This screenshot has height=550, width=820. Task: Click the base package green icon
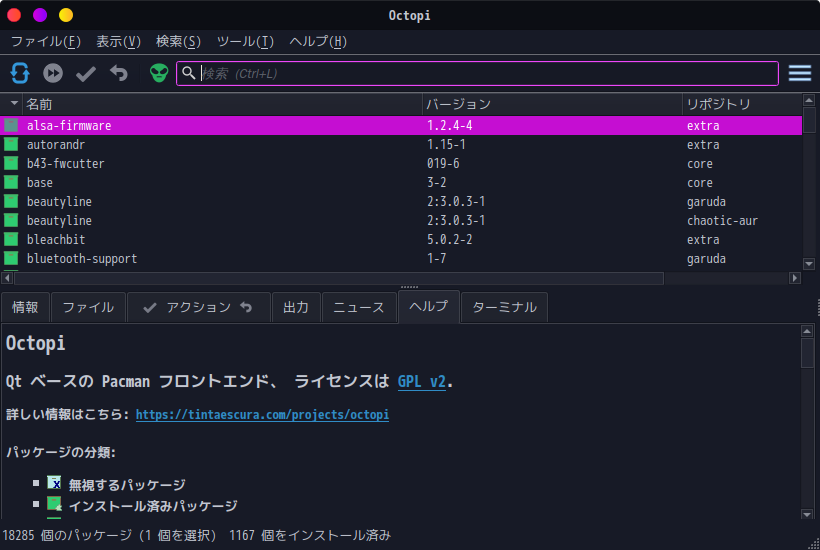coord(11,182)
